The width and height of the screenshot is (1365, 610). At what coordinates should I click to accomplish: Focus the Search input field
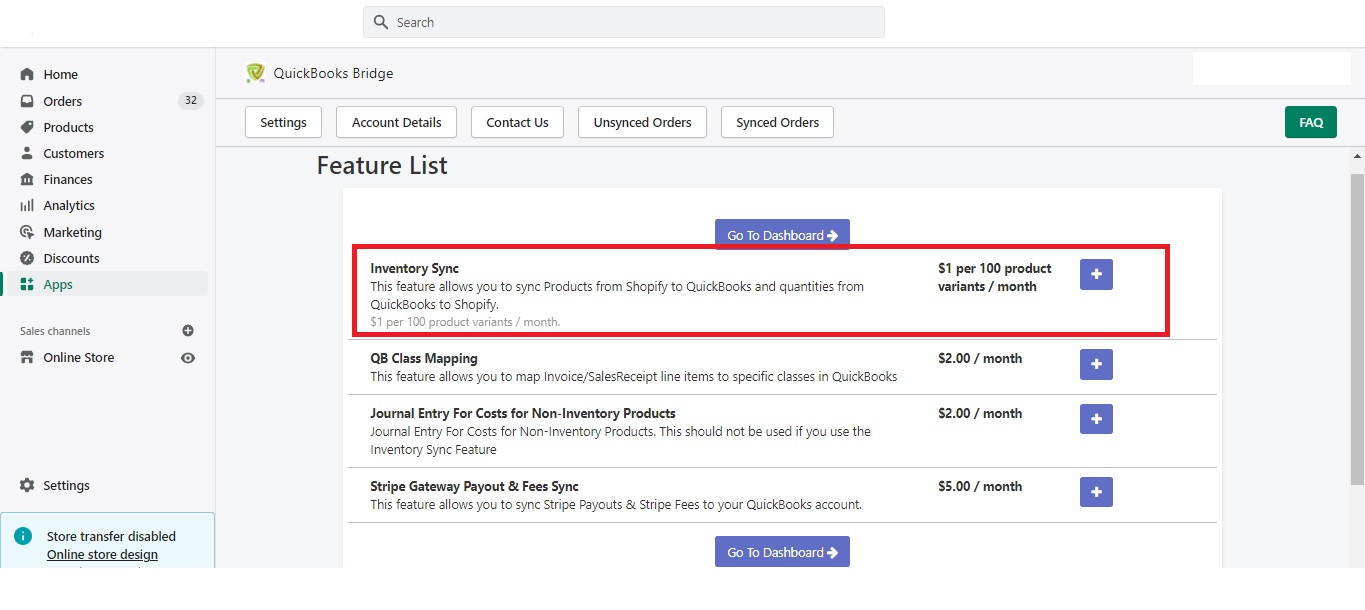624,22
